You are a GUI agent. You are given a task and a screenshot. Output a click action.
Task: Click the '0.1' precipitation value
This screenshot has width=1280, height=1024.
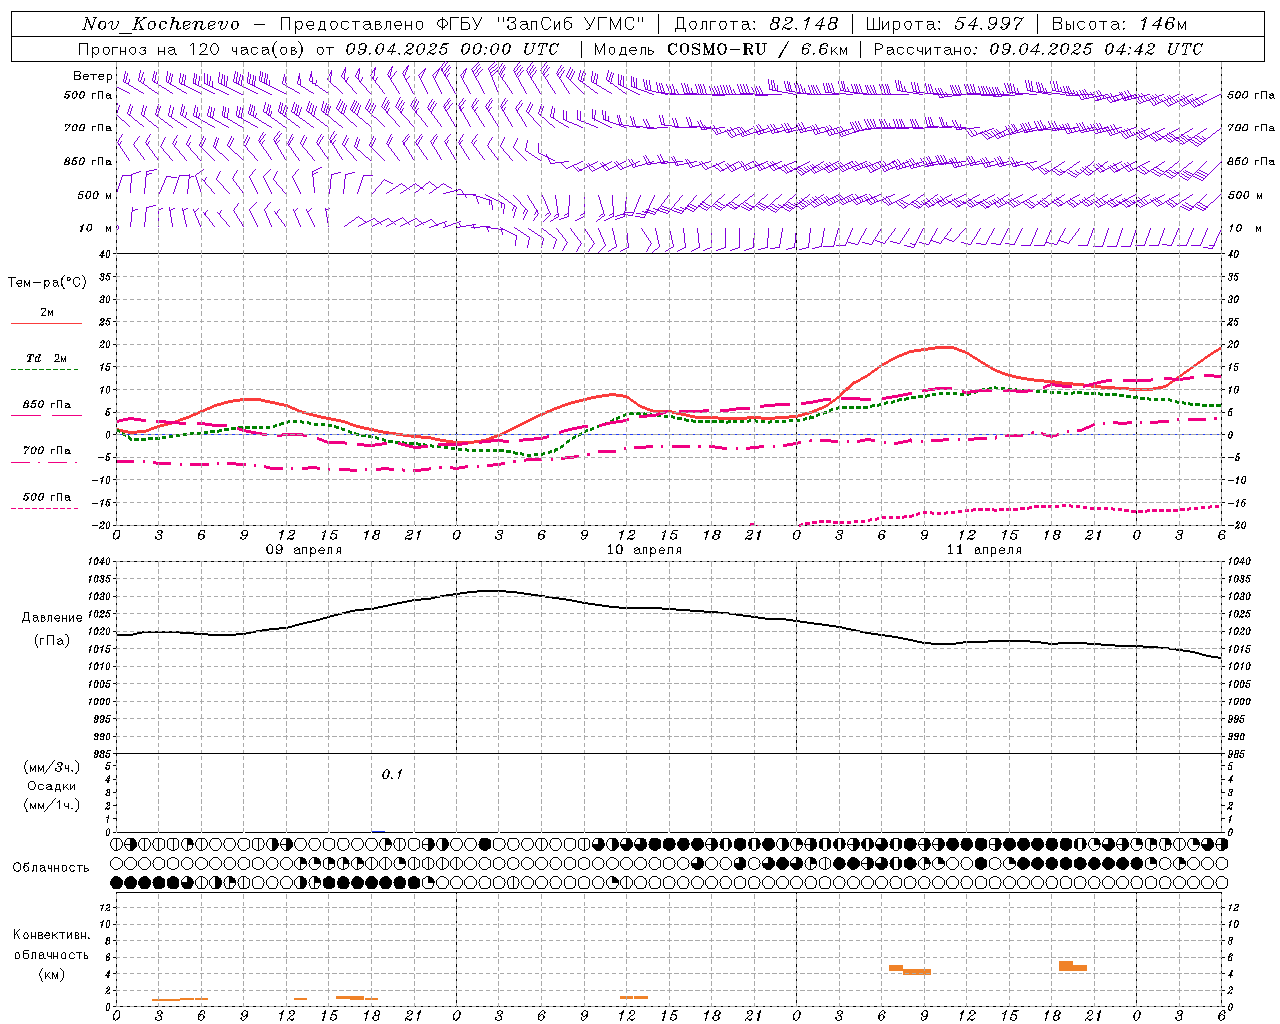pos(392,774)
